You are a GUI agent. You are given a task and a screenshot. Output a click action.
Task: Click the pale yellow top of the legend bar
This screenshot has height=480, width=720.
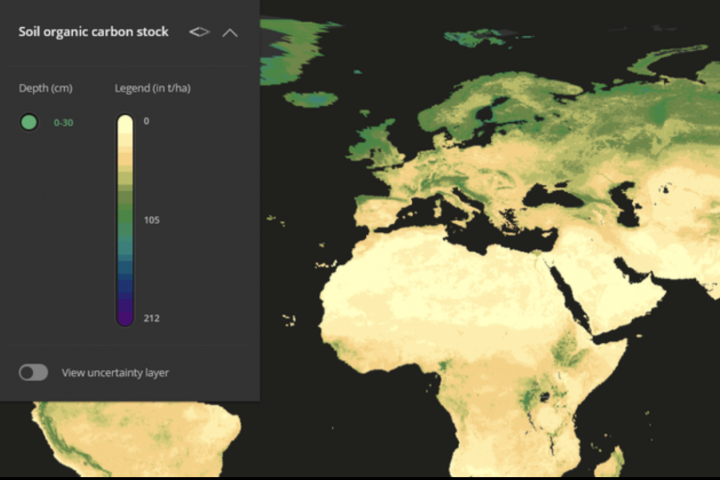(x=125, y=125)
